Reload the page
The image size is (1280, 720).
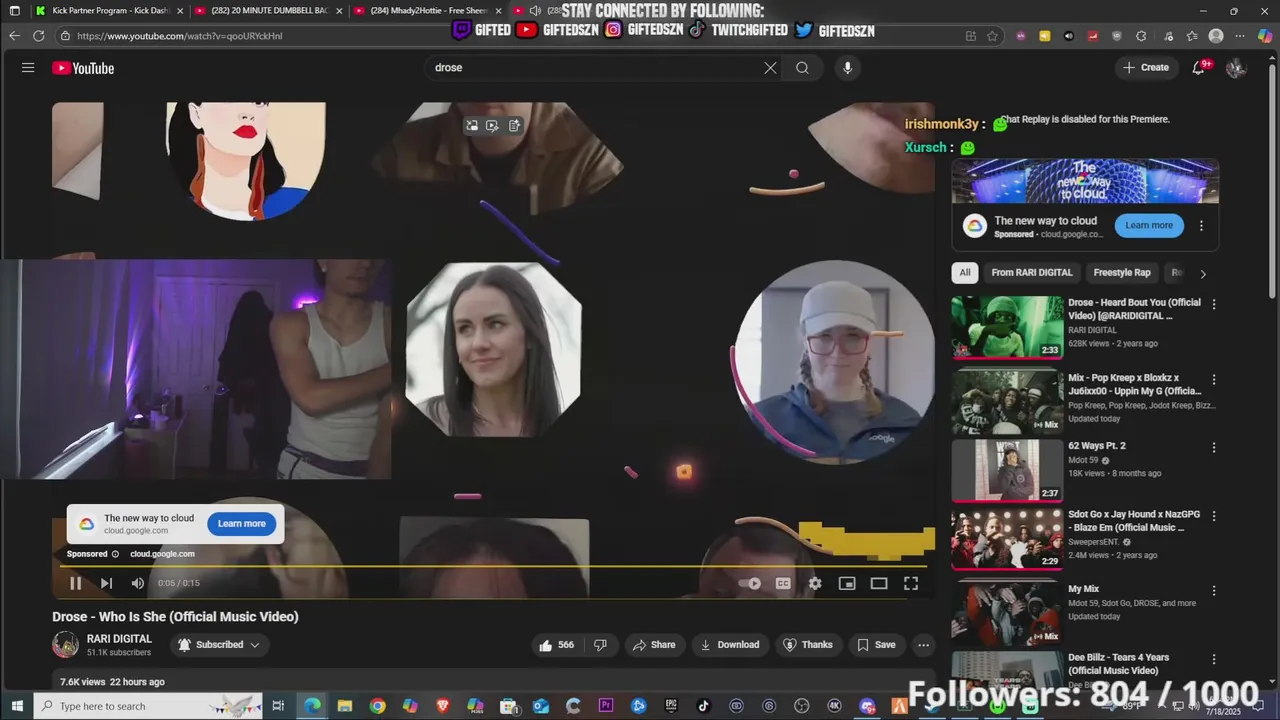(38, 36)
